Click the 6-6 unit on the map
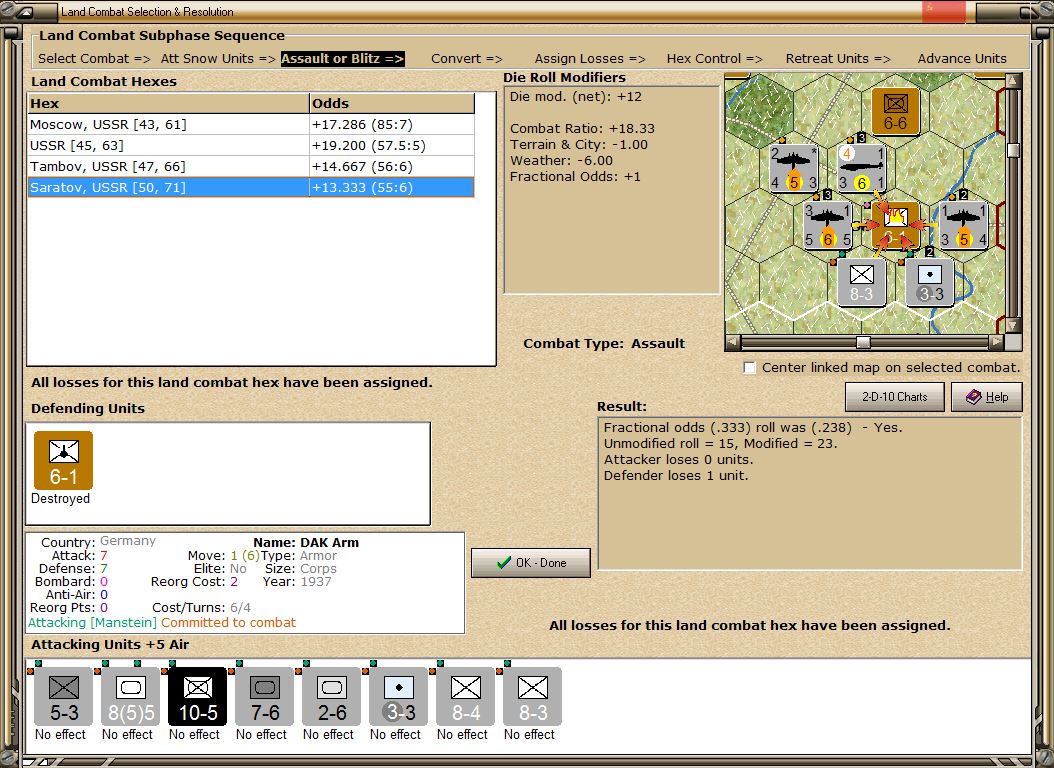1054x768 pixels. click(895, 111)
